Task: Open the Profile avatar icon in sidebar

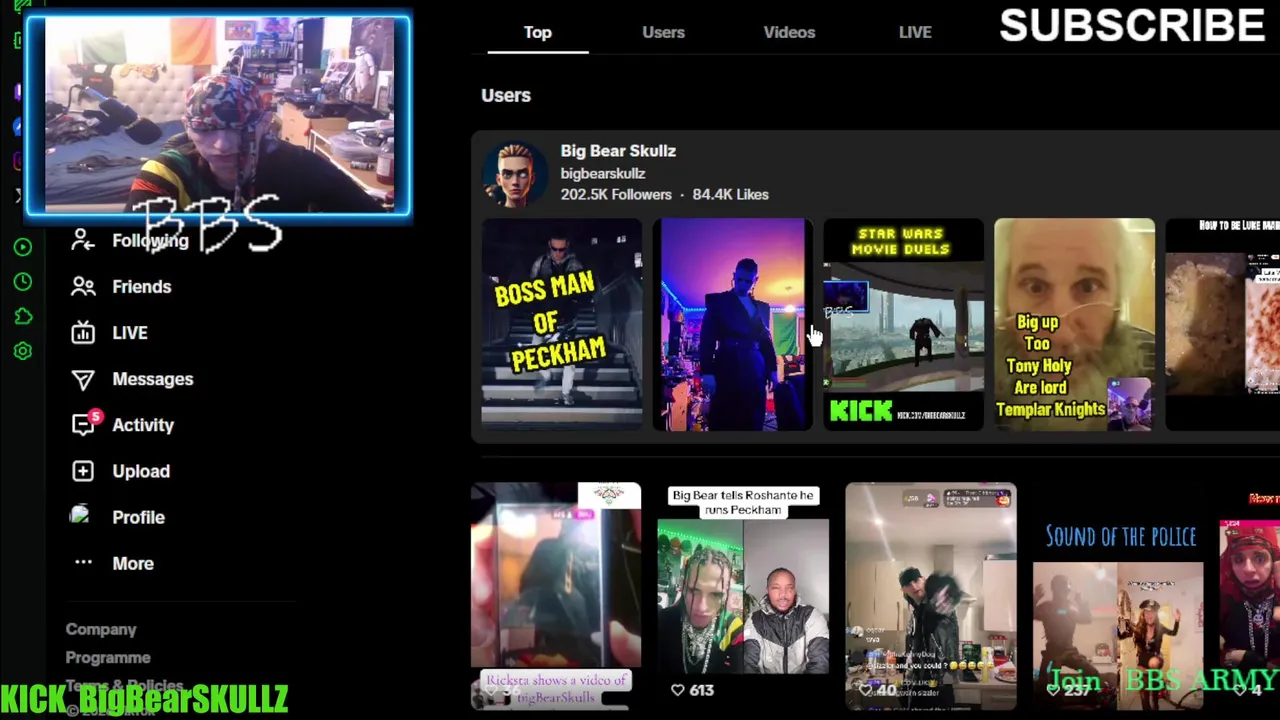Action: tap(80, 515)
